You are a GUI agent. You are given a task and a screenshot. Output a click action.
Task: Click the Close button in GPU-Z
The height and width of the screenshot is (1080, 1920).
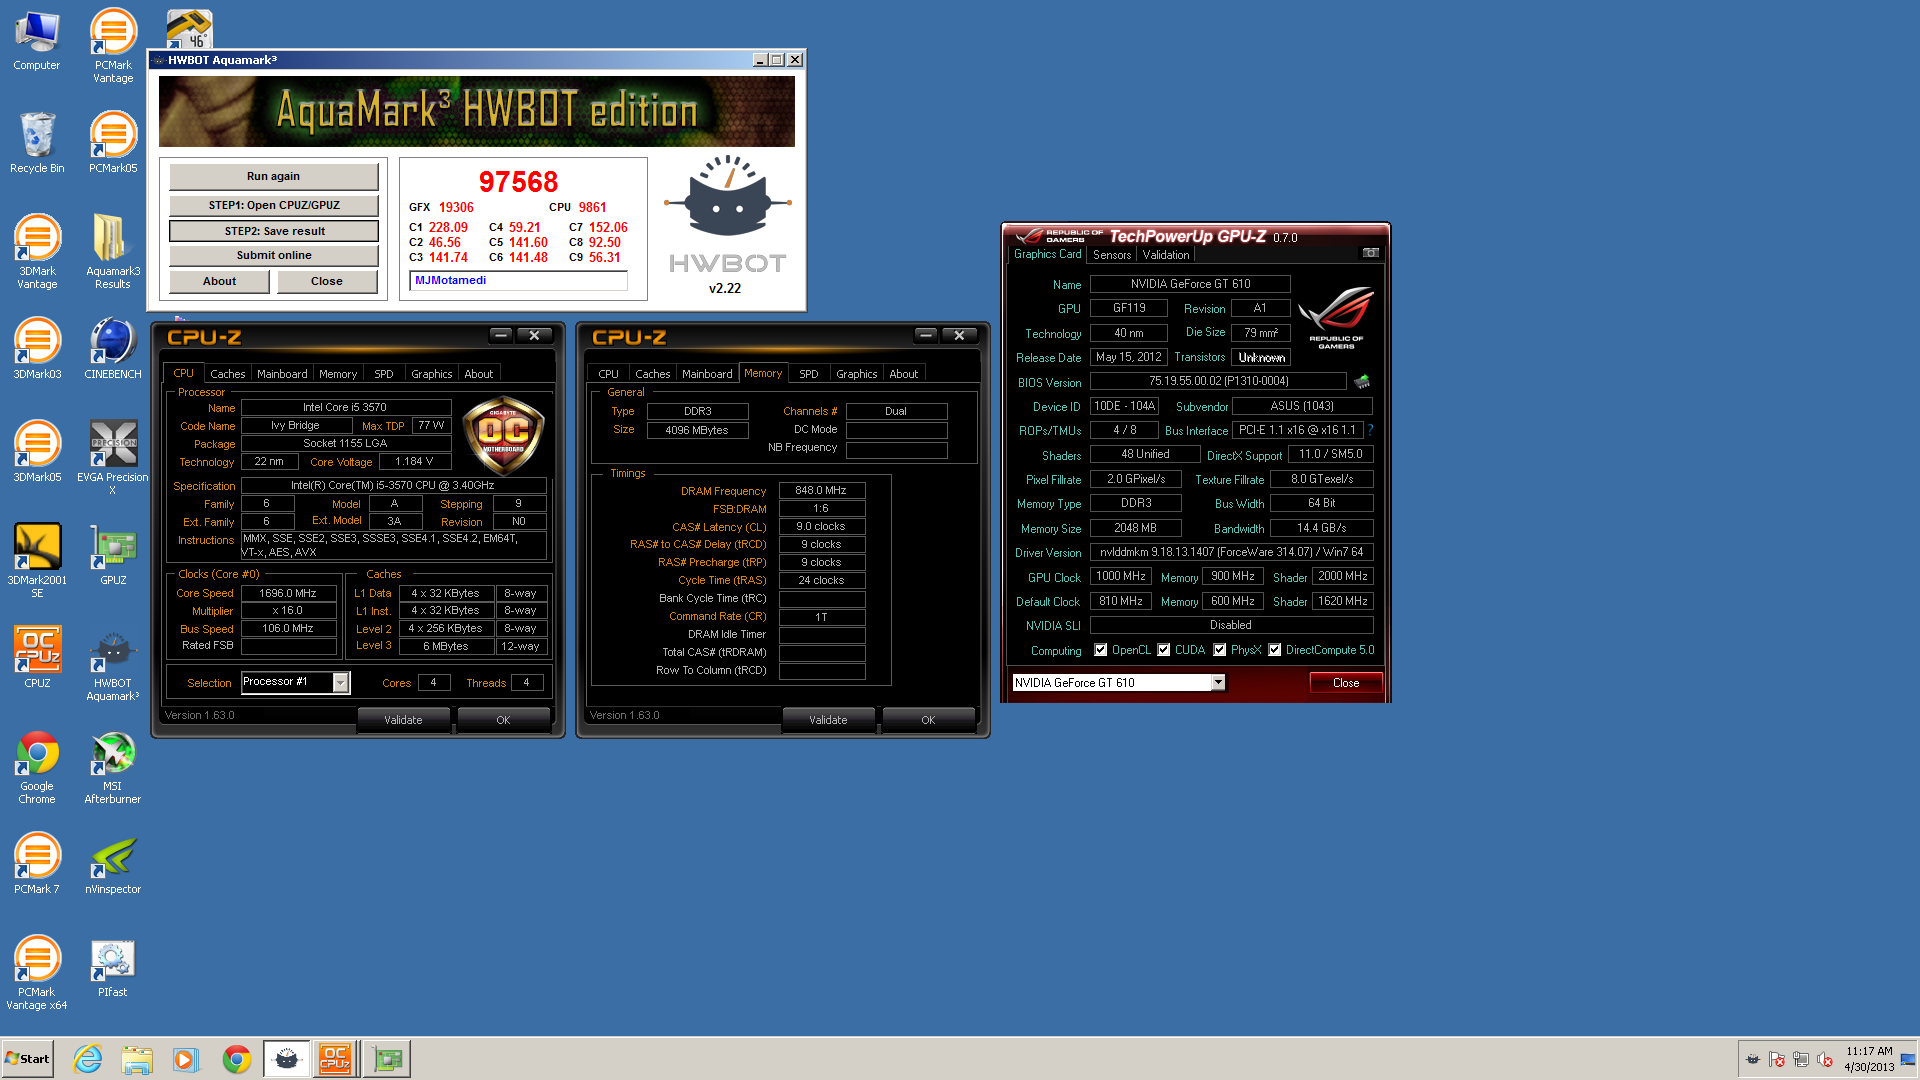click(x=1346, y=683)
